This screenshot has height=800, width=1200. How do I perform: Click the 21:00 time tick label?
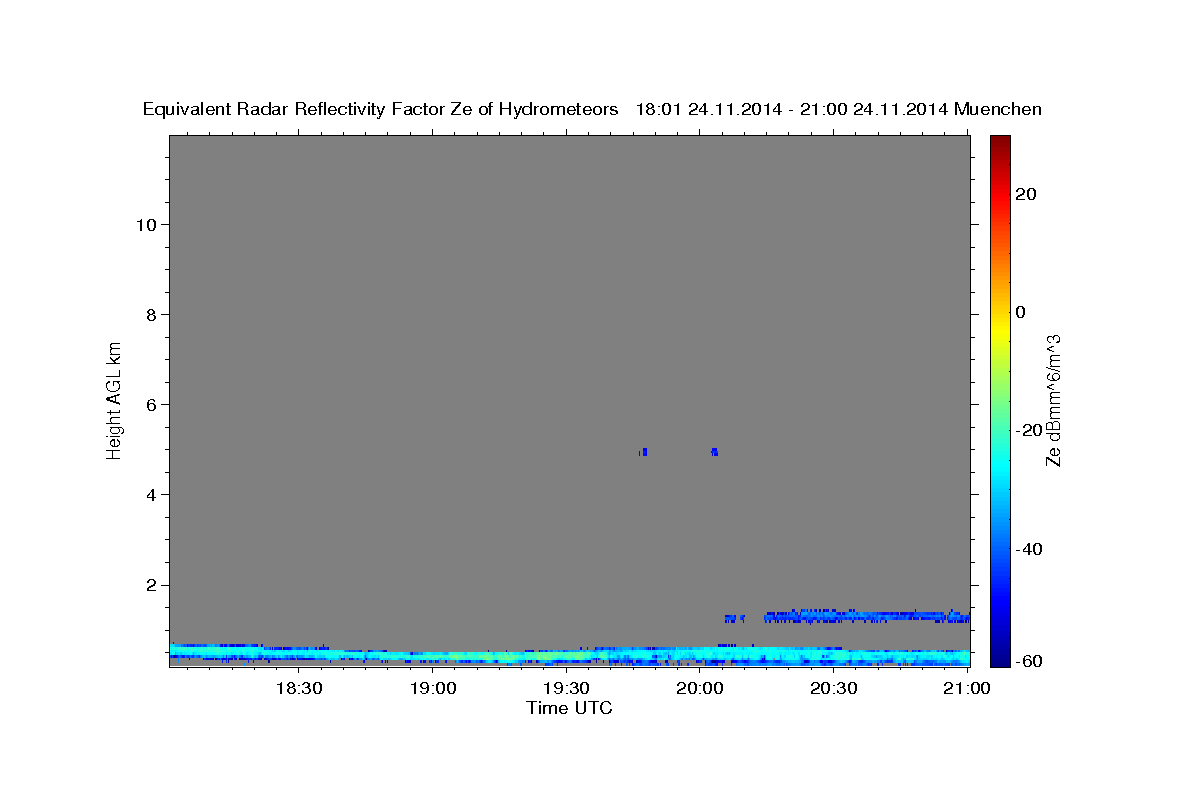point(966,688)
